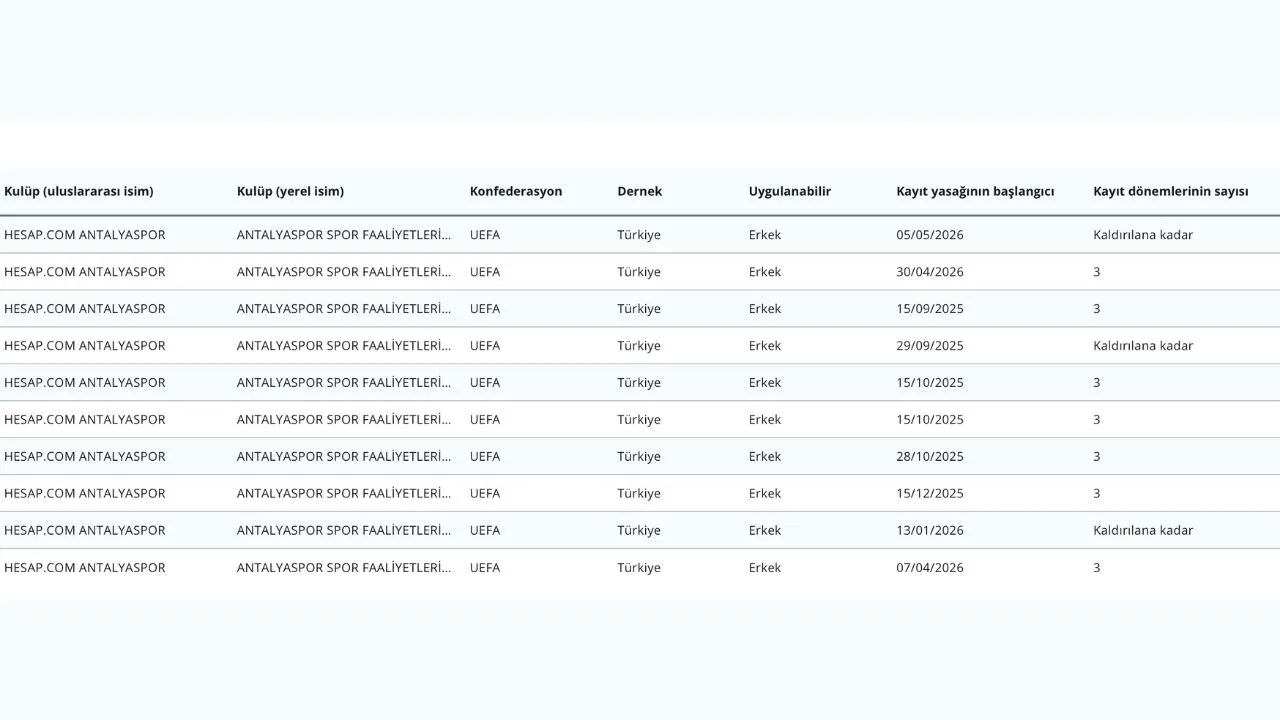Viewport: 1280px width, 720px height.
Task: Click "Erkek" in the 15/12/2025 row
Action: [765, 494]
